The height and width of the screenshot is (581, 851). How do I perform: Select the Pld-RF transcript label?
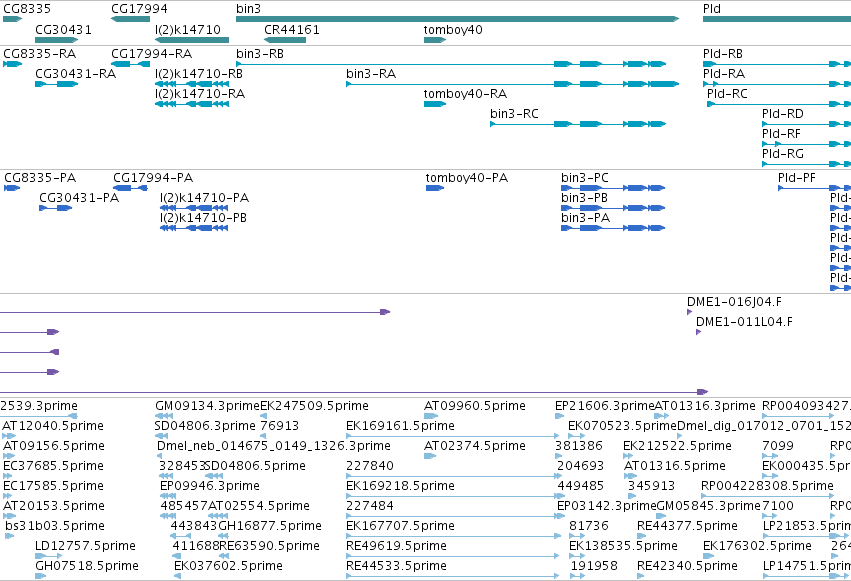pyautogui.click(x=782, y=134)
